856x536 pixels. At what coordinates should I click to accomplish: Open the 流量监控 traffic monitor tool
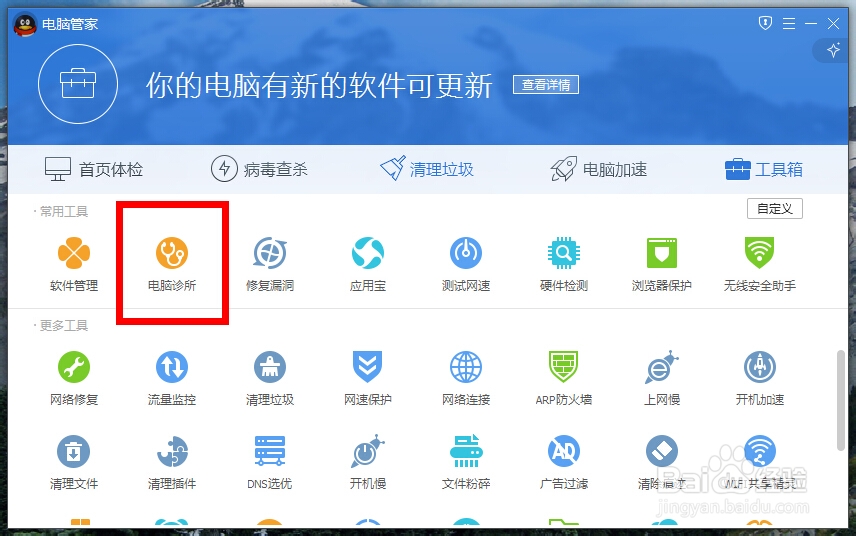(172, 378)
